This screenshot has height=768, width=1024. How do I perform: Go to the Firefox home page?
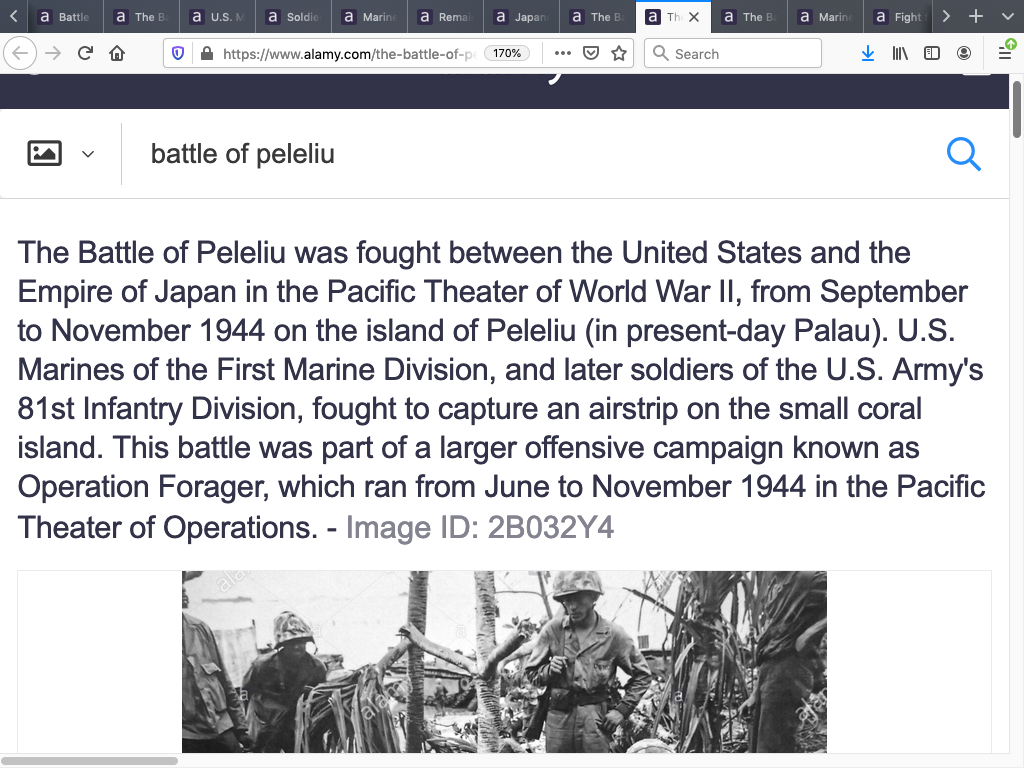click(117, 53)
